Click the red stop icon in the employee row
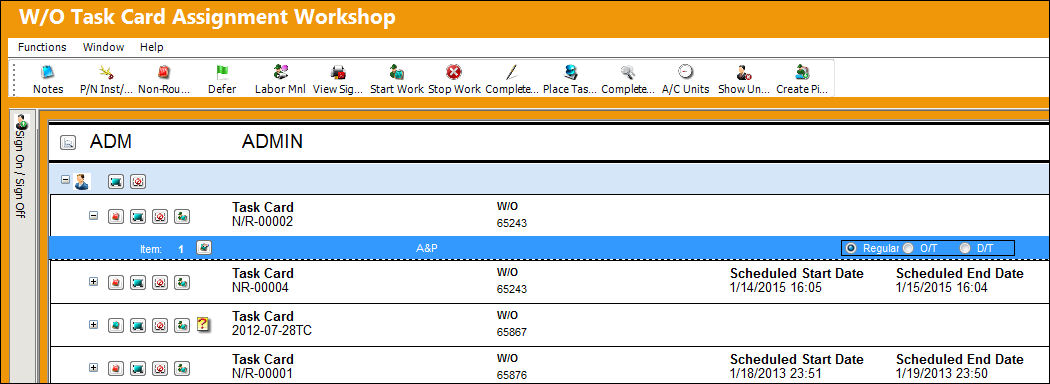The image size is (1050, 384). point(138,182)
